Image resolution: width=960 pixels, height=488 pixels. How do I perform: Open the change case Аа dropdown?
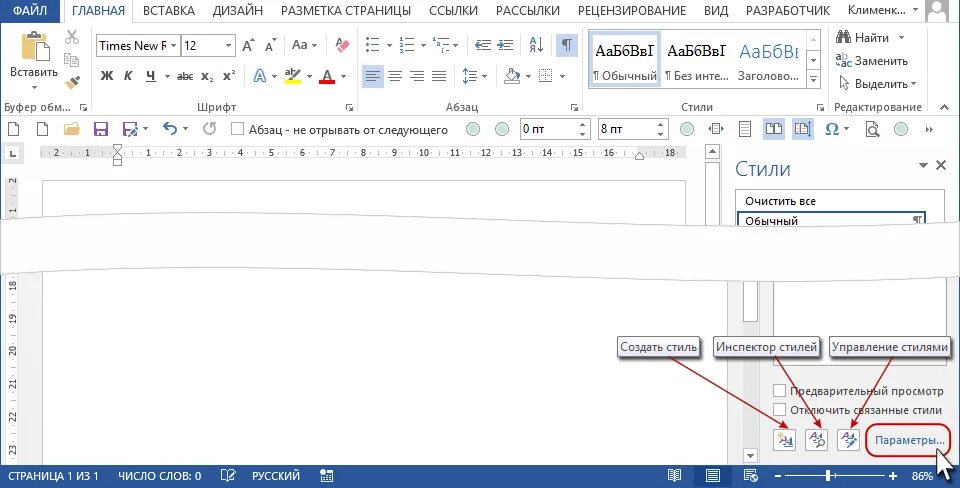coord(304,45)
